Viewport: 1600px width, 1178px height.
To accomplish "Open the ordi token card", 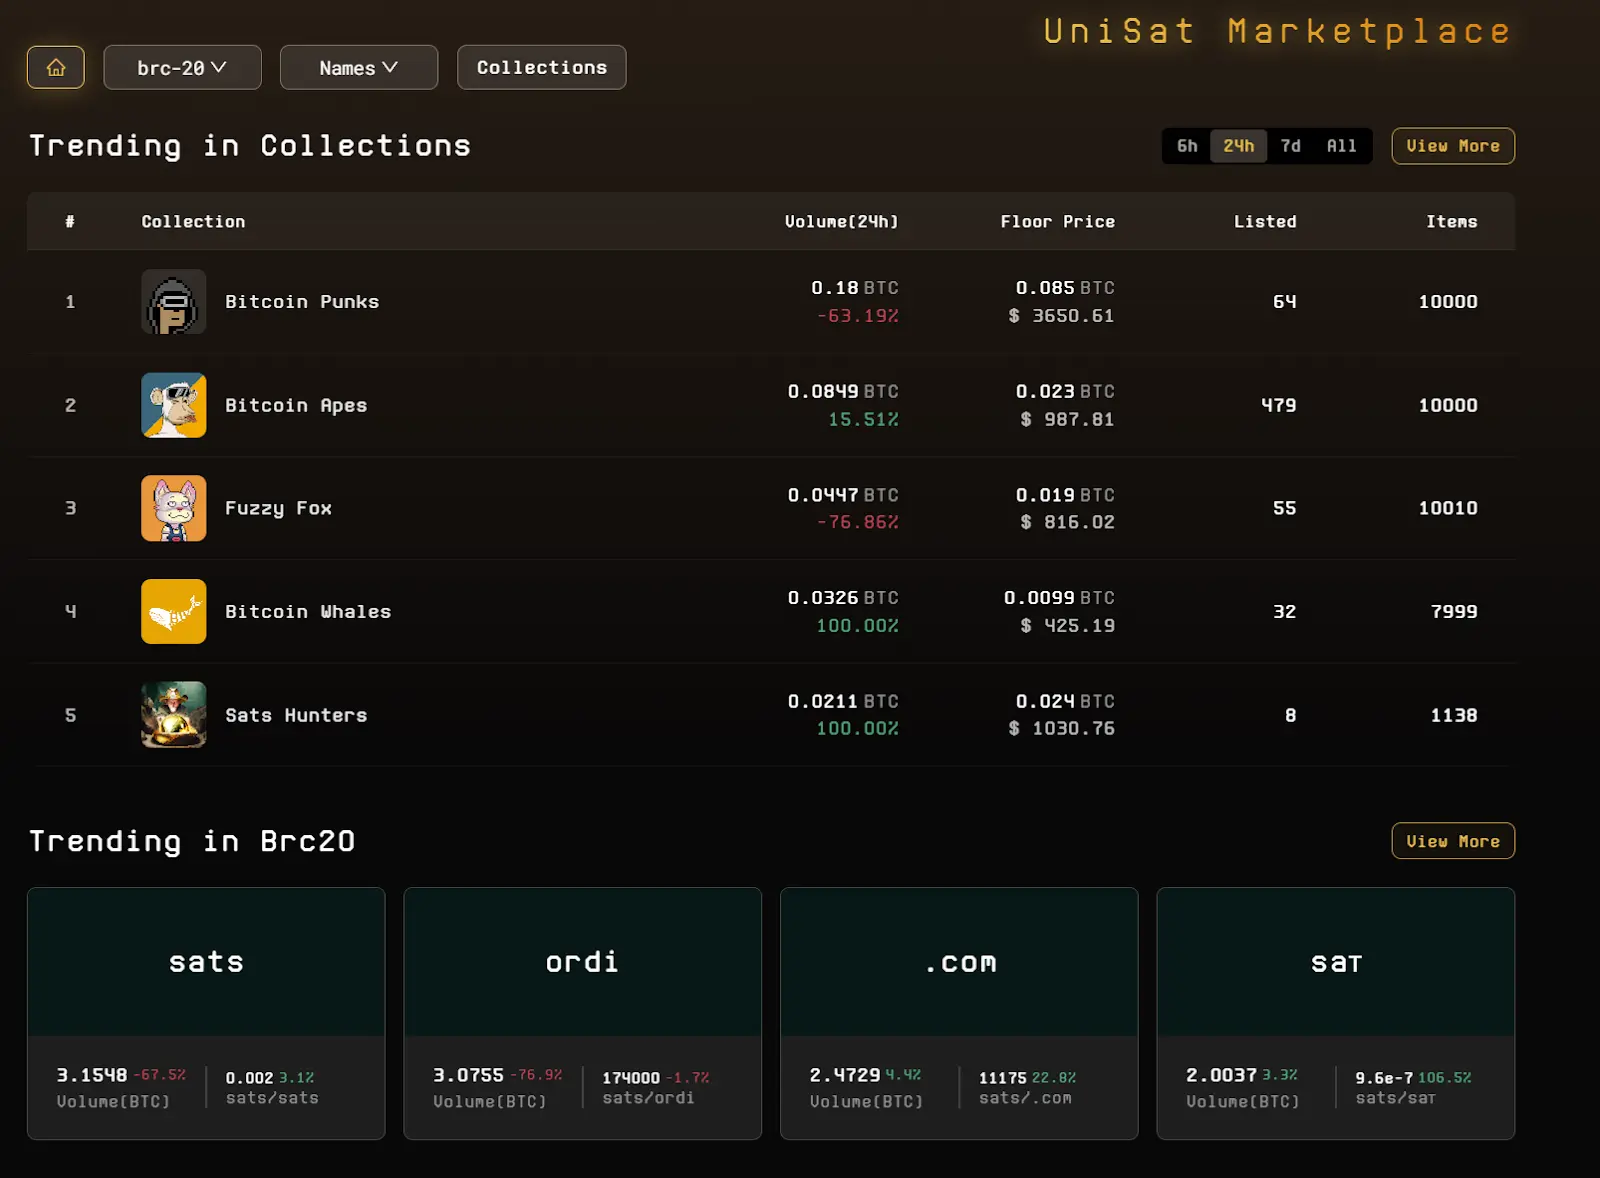I will pyautogui.click(x=582, y=1013).
